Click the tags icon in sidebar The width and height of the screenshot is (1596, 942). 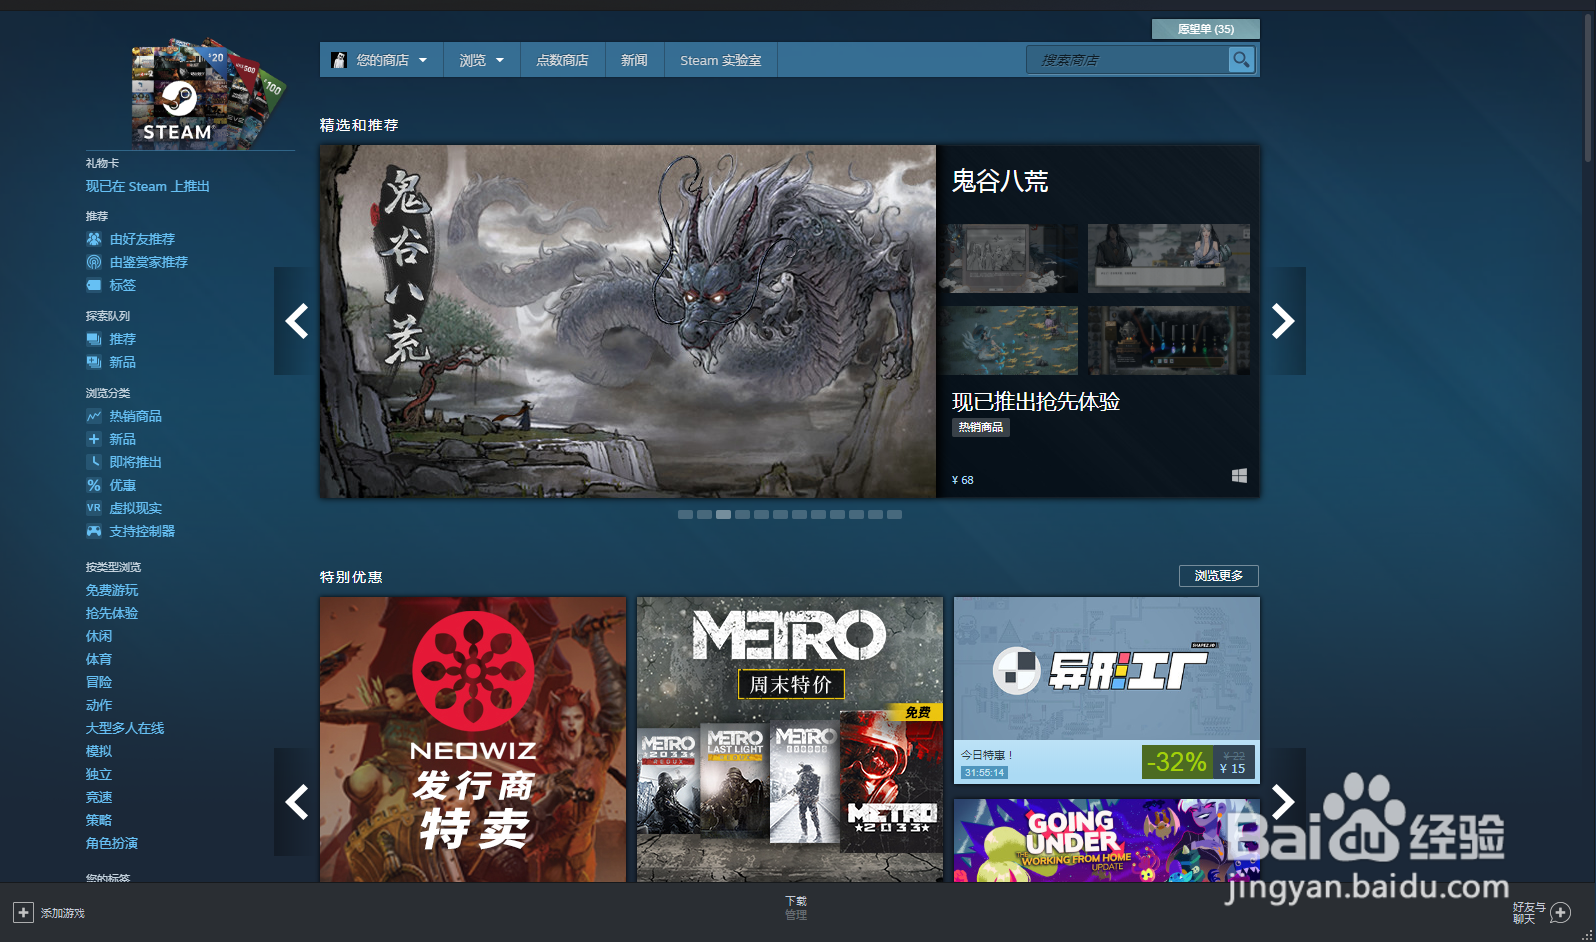[94, 285]
